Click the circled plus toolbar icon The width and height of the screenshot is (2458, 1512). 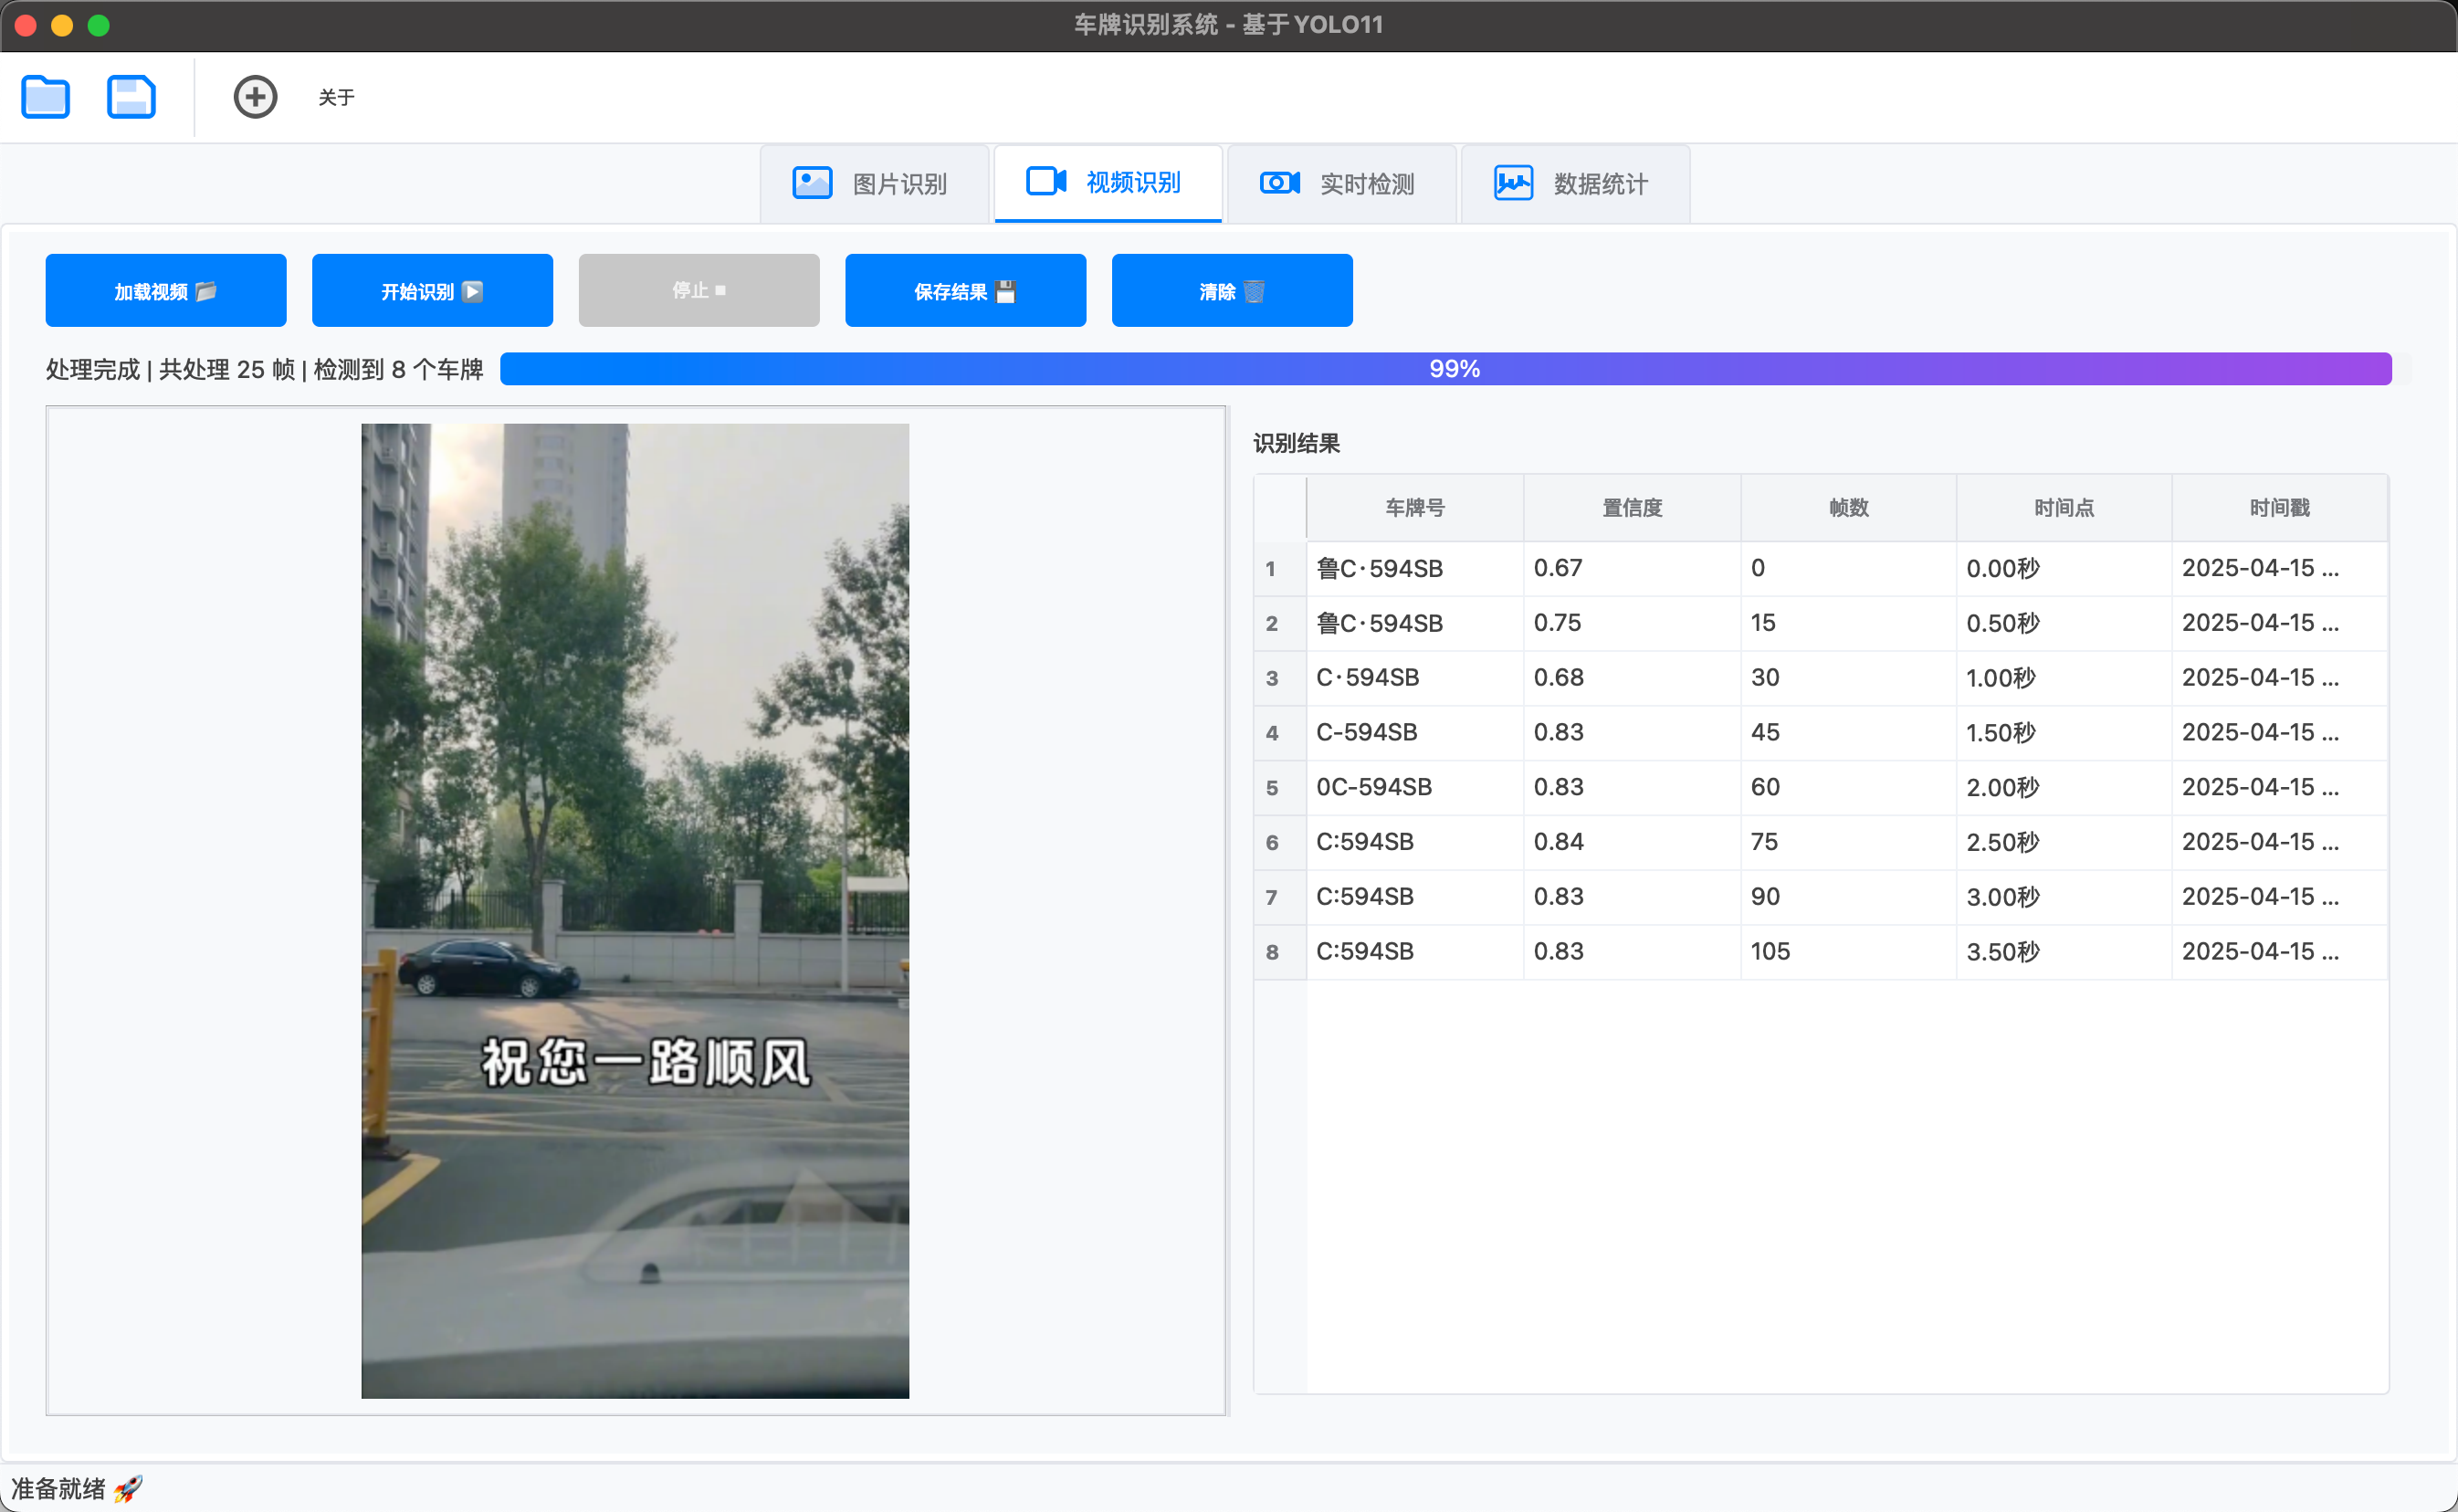(255, 97)
